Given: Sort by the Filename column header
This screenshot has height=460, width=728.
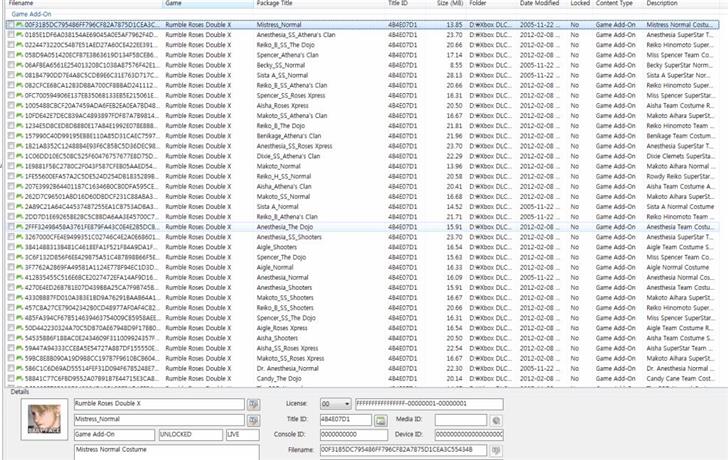Looking at the screenshot, I should (x=84, y=3).
